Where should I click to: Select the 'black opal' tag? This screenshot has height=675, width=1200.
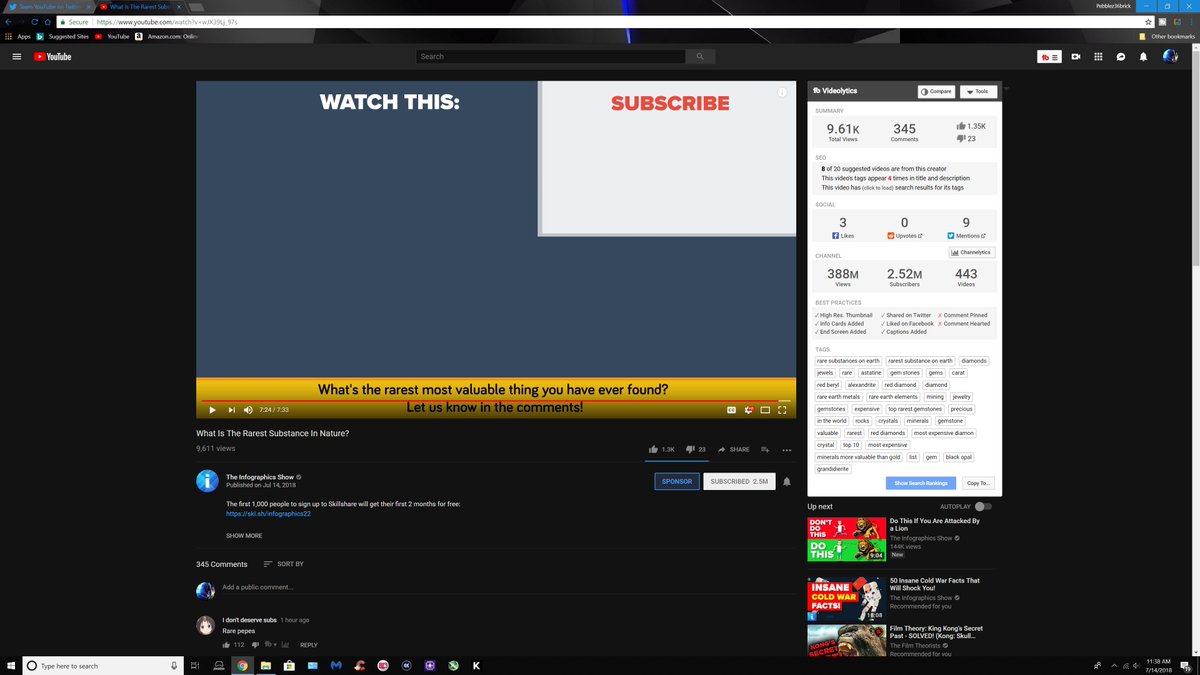pos(958,457)
